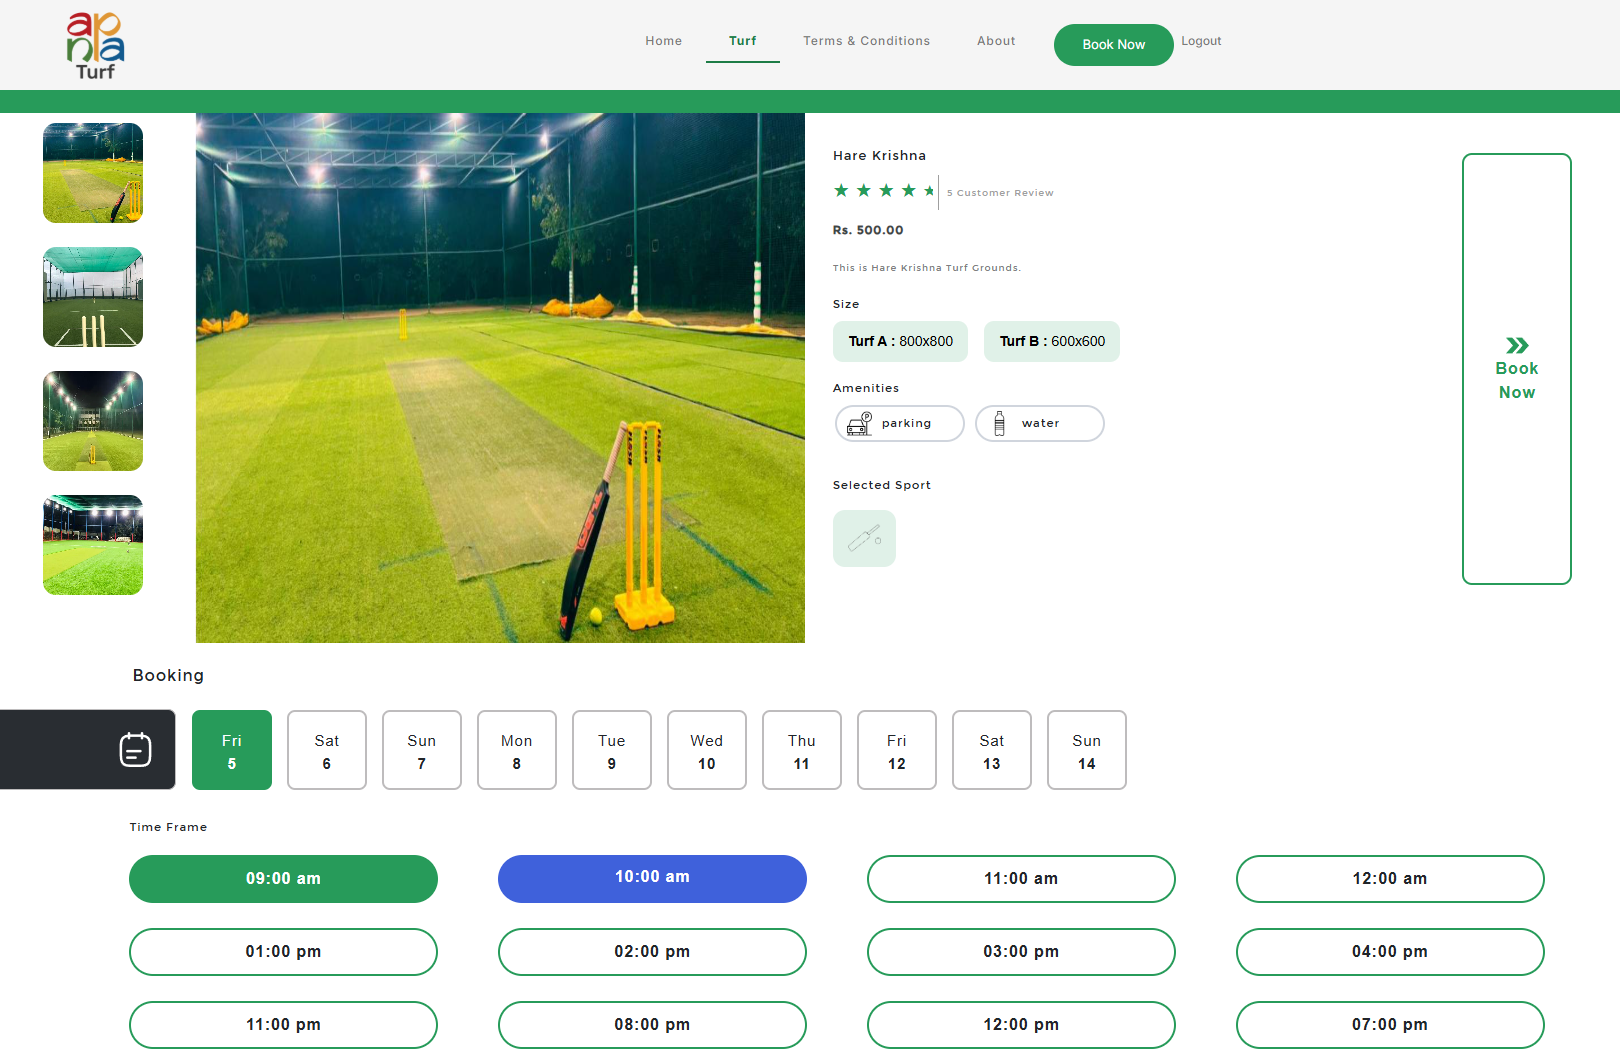Click the second gallery thumbnail
This screenshot has height=1064, width=1620.
(92, 296)
